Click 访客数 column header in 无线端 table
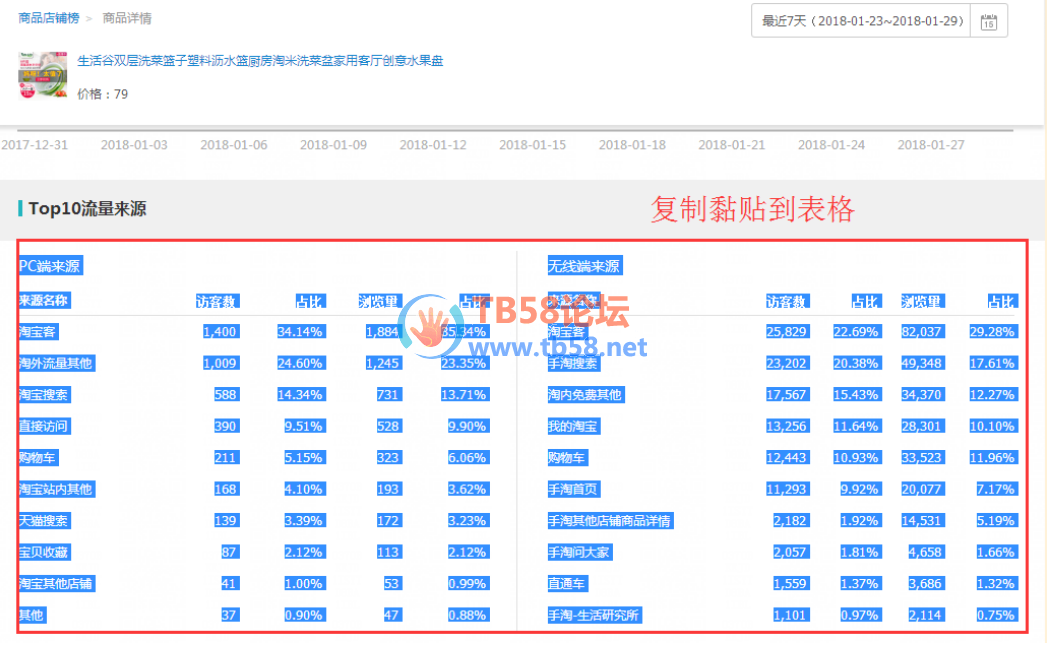This screenshot has width=1047, height=654. tap(787, 301)
